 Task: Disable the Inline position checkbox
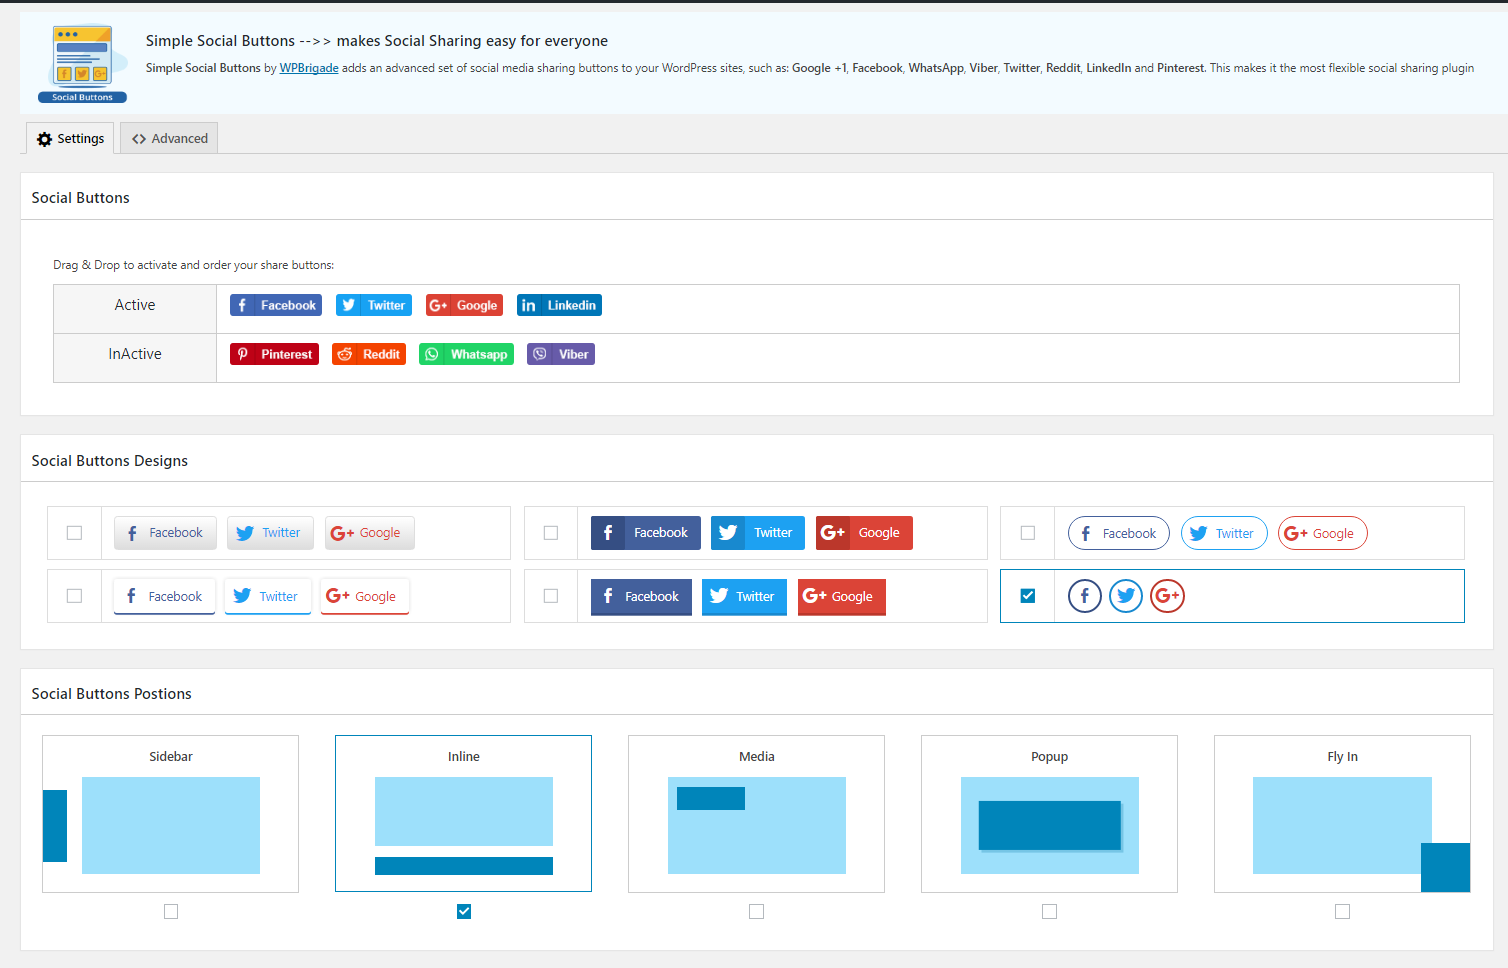point(463,911)
